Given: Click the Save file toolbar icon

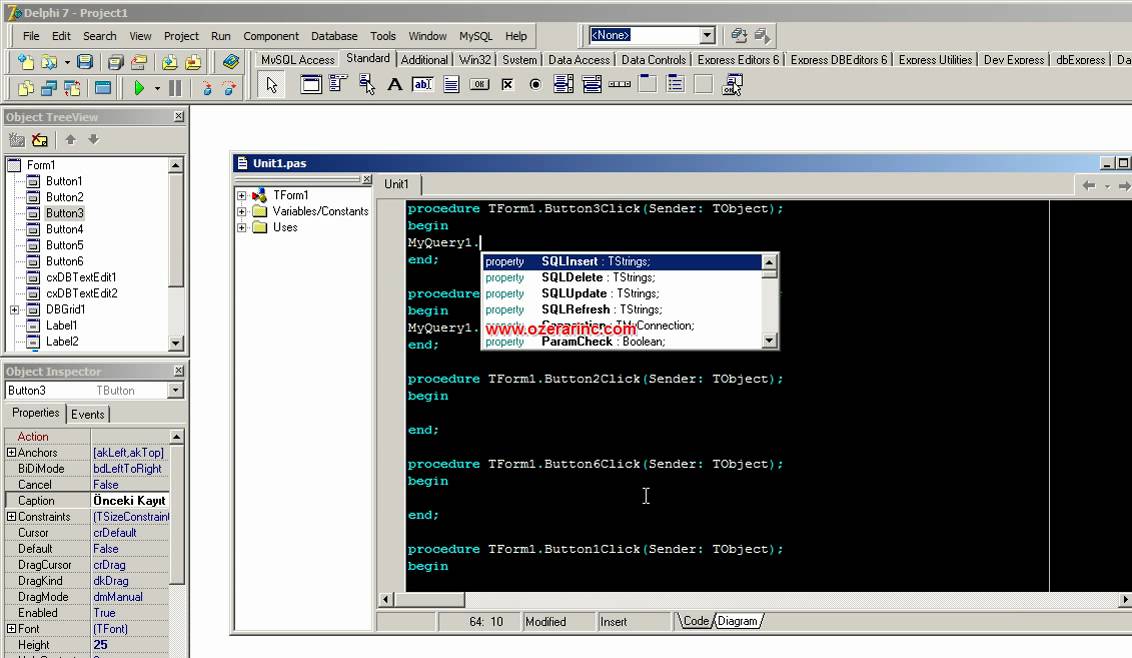Looking at the screenshot, I should [x=85, y=62].
